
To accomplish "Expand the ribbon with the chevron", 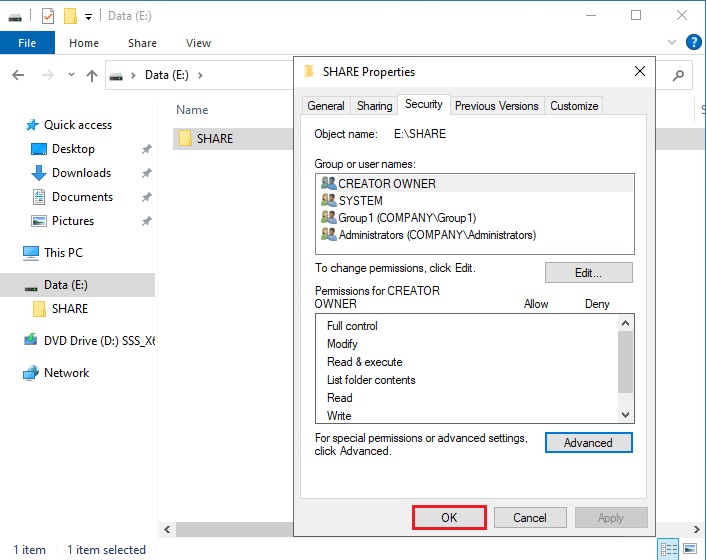I will [x=672, y=43].
